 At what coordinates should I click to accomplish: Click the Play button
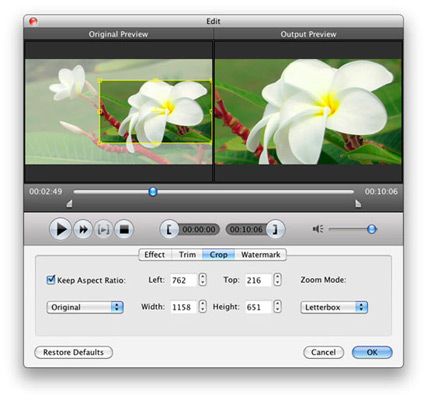tap(60, 229)
